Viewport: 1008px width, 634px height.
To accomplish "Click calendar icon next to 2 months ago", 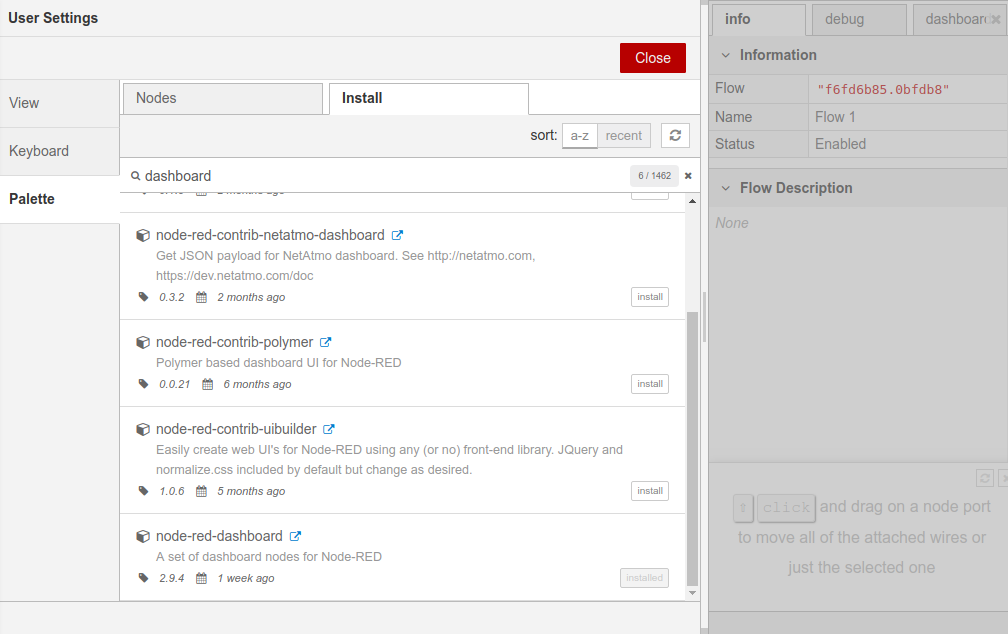I will pos(201,297).
